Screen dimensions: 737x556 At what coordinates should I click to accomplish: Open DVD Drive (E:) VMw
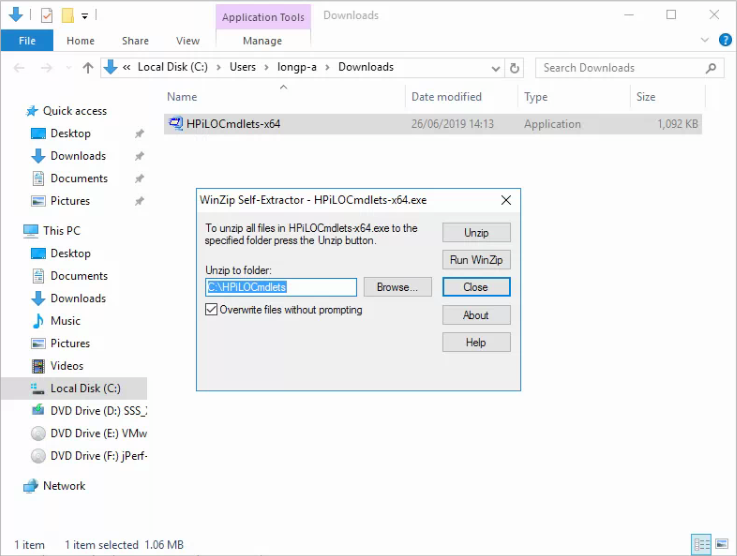point(98,434)
